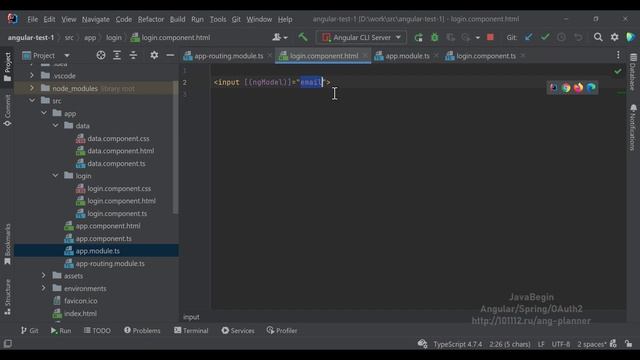Screen dimensions: 640x360
Task: Open the Commit tool window on left stripe
Action: [7, 110]
